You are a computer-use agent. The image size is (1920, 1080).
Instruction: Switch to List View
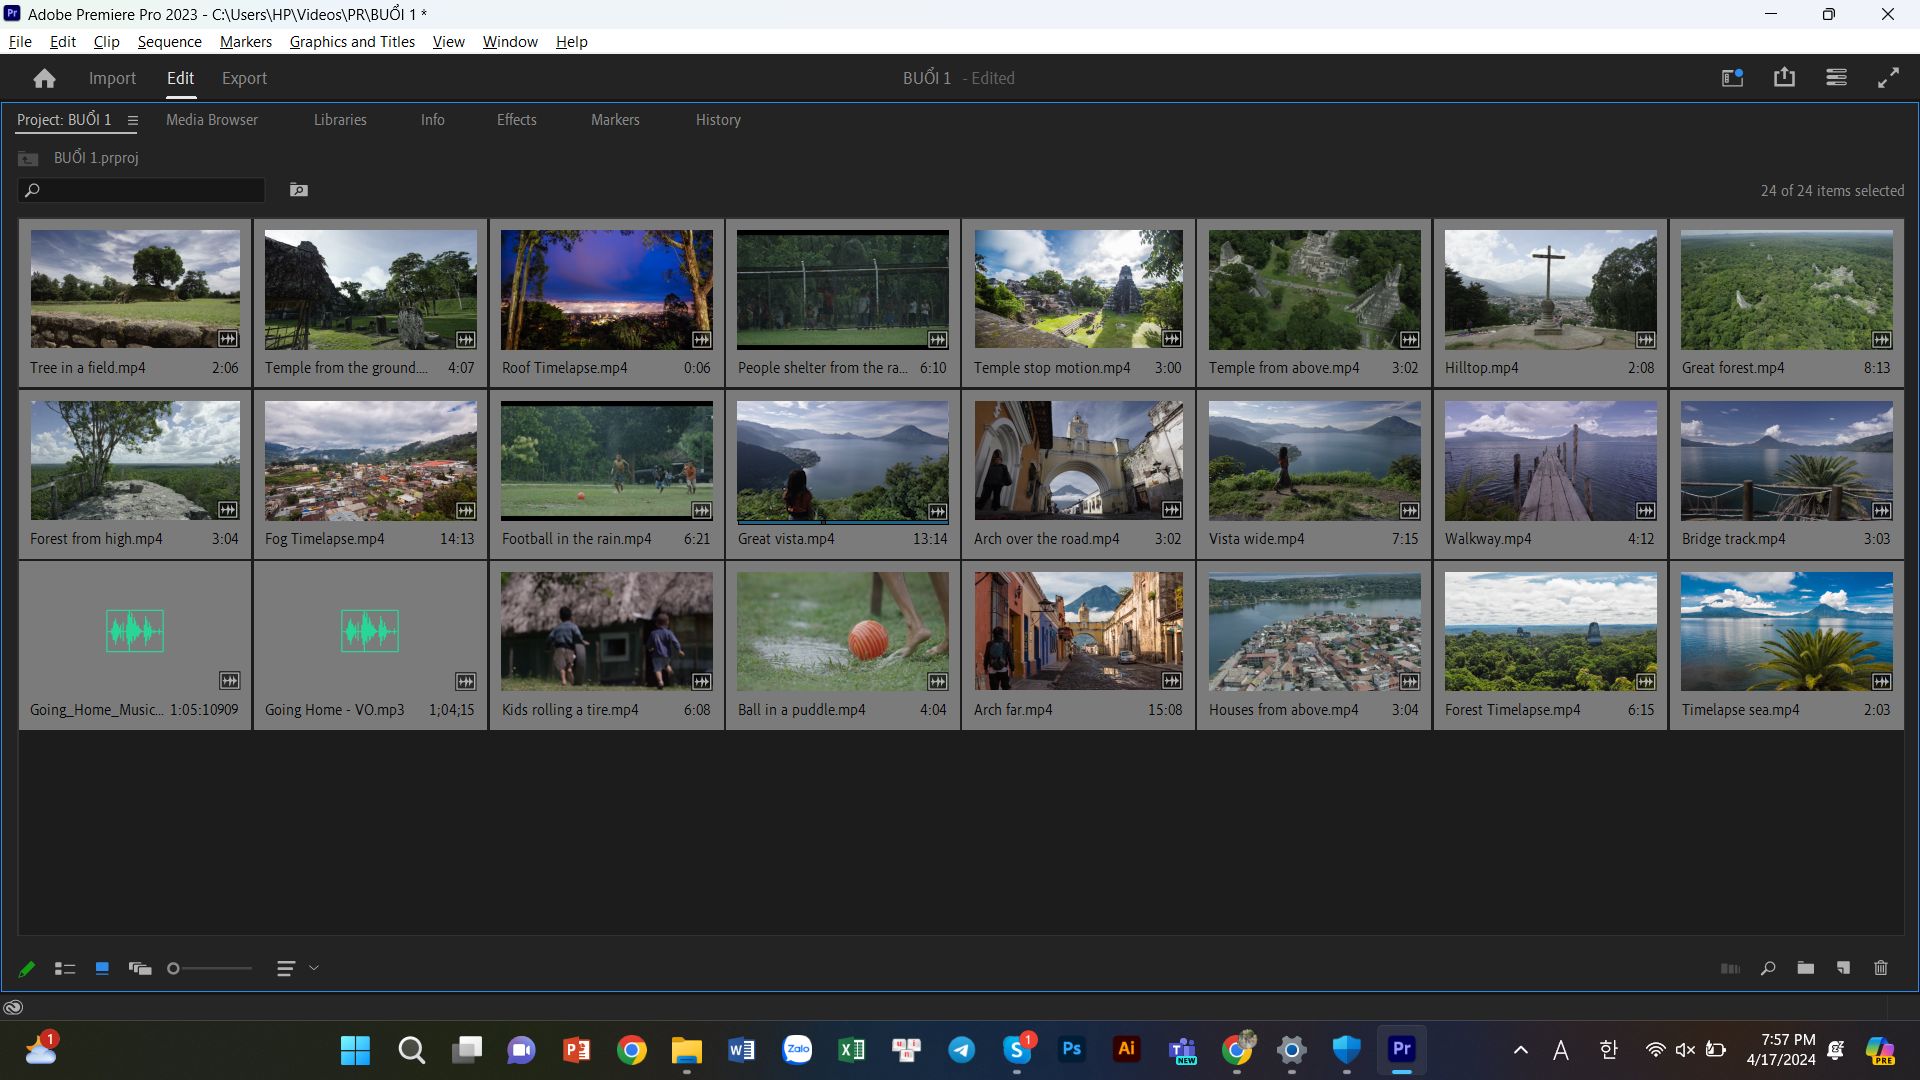pos(65,968)
